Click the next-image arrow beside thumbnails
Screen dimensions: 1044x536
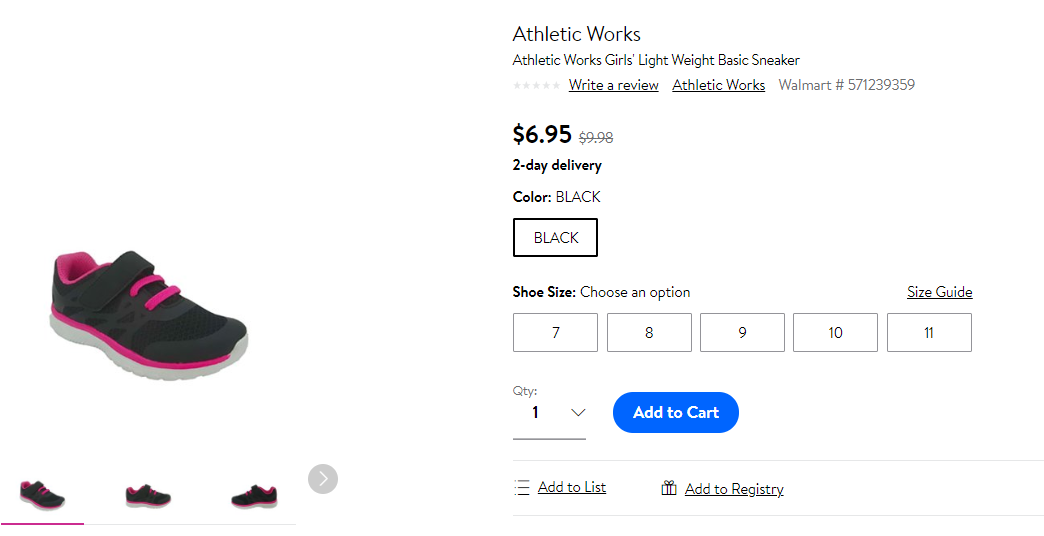click(x=323, y=479)
